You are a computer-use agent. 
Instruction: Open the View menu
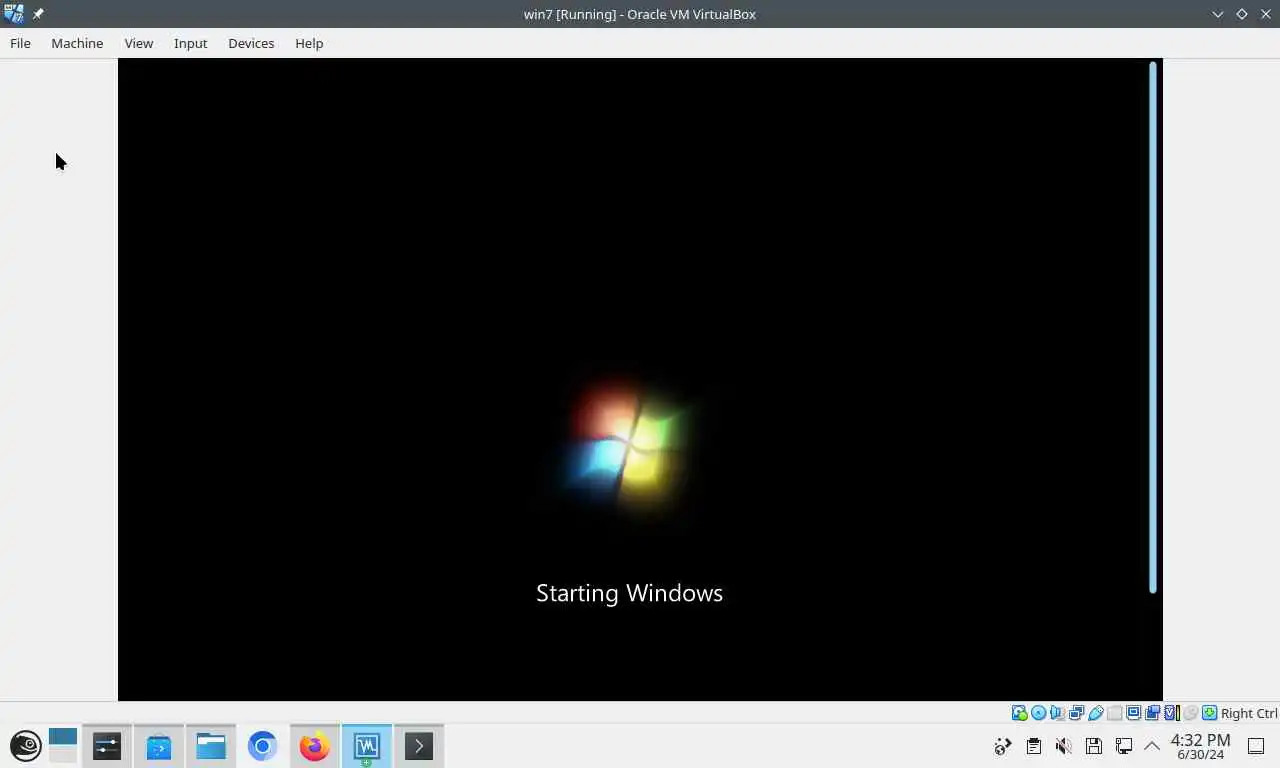(138, 43)
